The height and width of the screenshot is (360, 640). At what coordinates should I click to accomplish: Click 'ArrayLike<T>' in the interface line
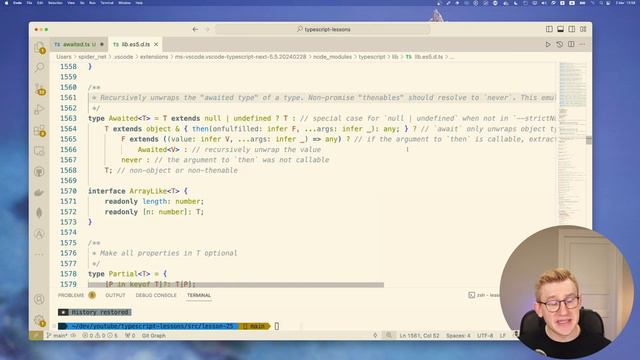(x=154, y=191)
